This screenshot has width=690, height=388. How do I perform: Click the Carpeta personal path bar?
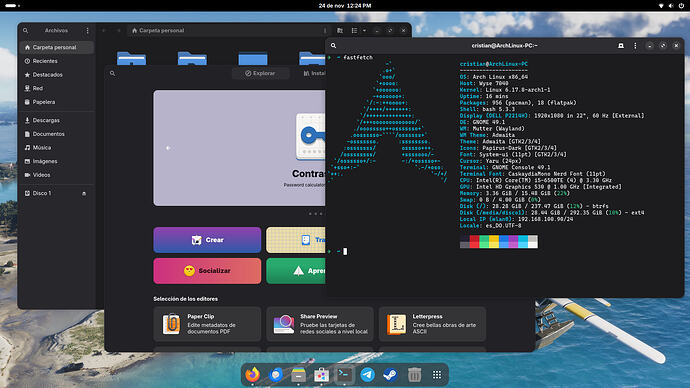point(228,30)
